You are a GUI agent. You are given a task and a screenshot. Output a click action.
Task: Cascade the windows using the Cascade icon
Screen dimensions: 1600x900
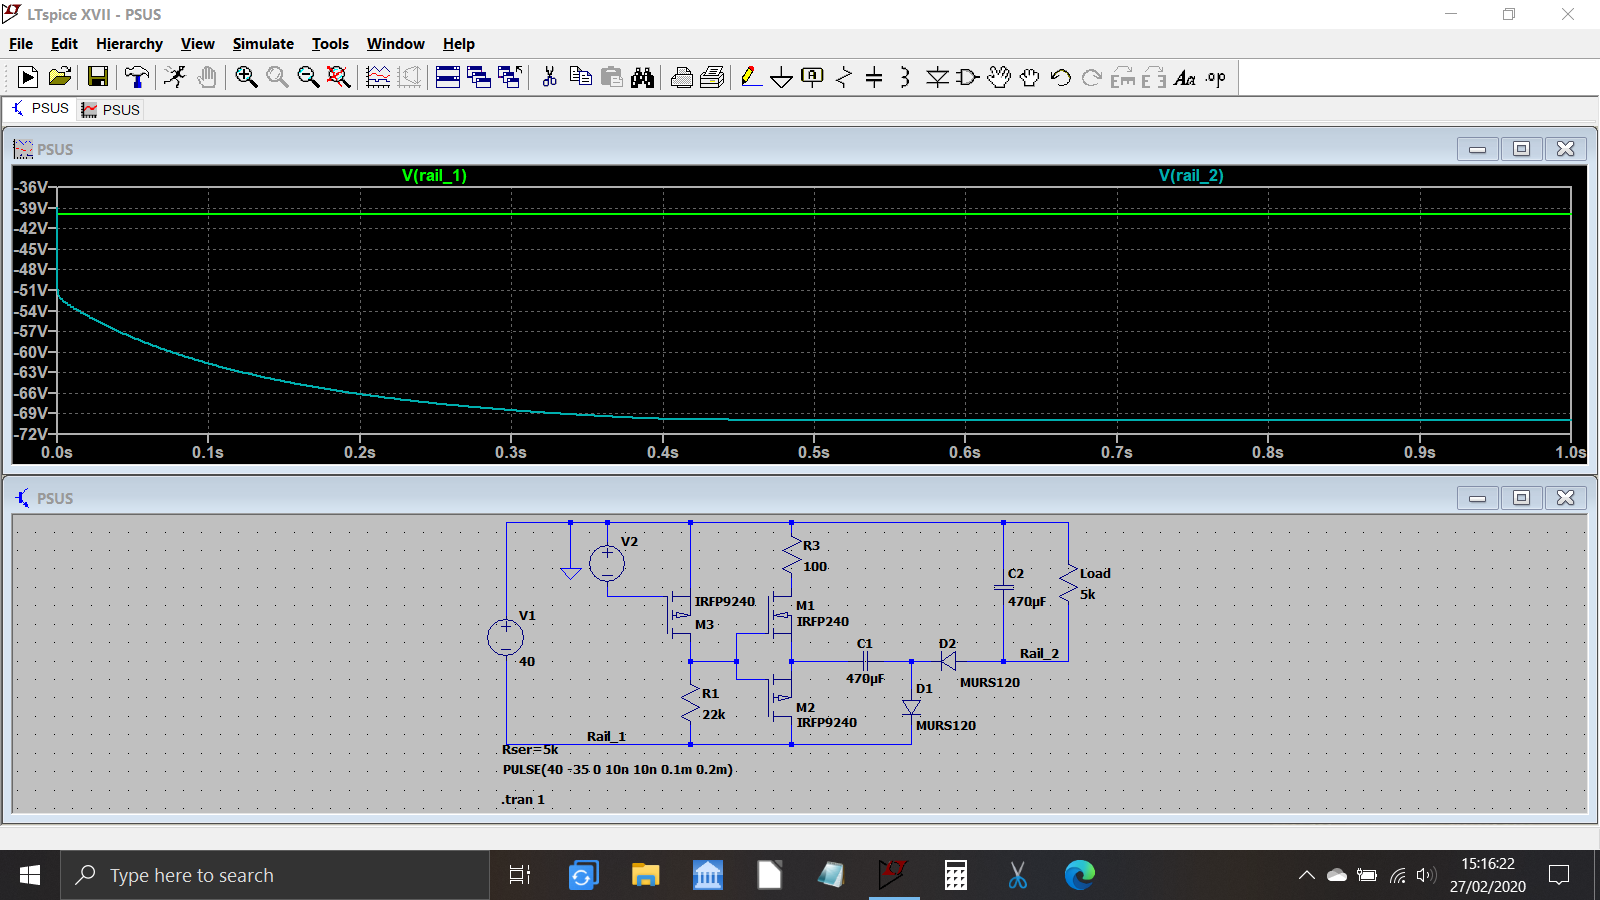click(x=479, y=77)
